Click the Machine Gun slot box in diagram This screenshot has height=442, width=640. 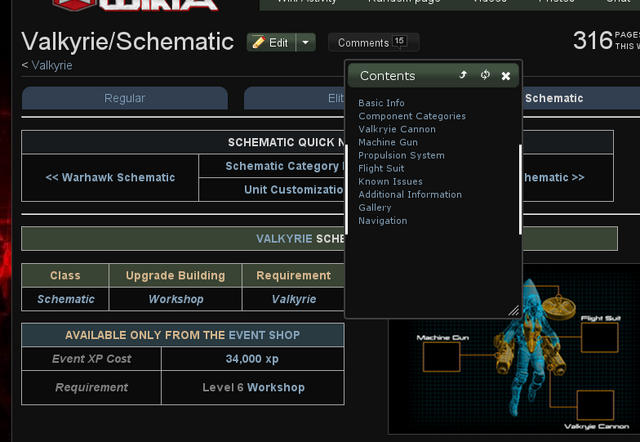tap(441, 357)
